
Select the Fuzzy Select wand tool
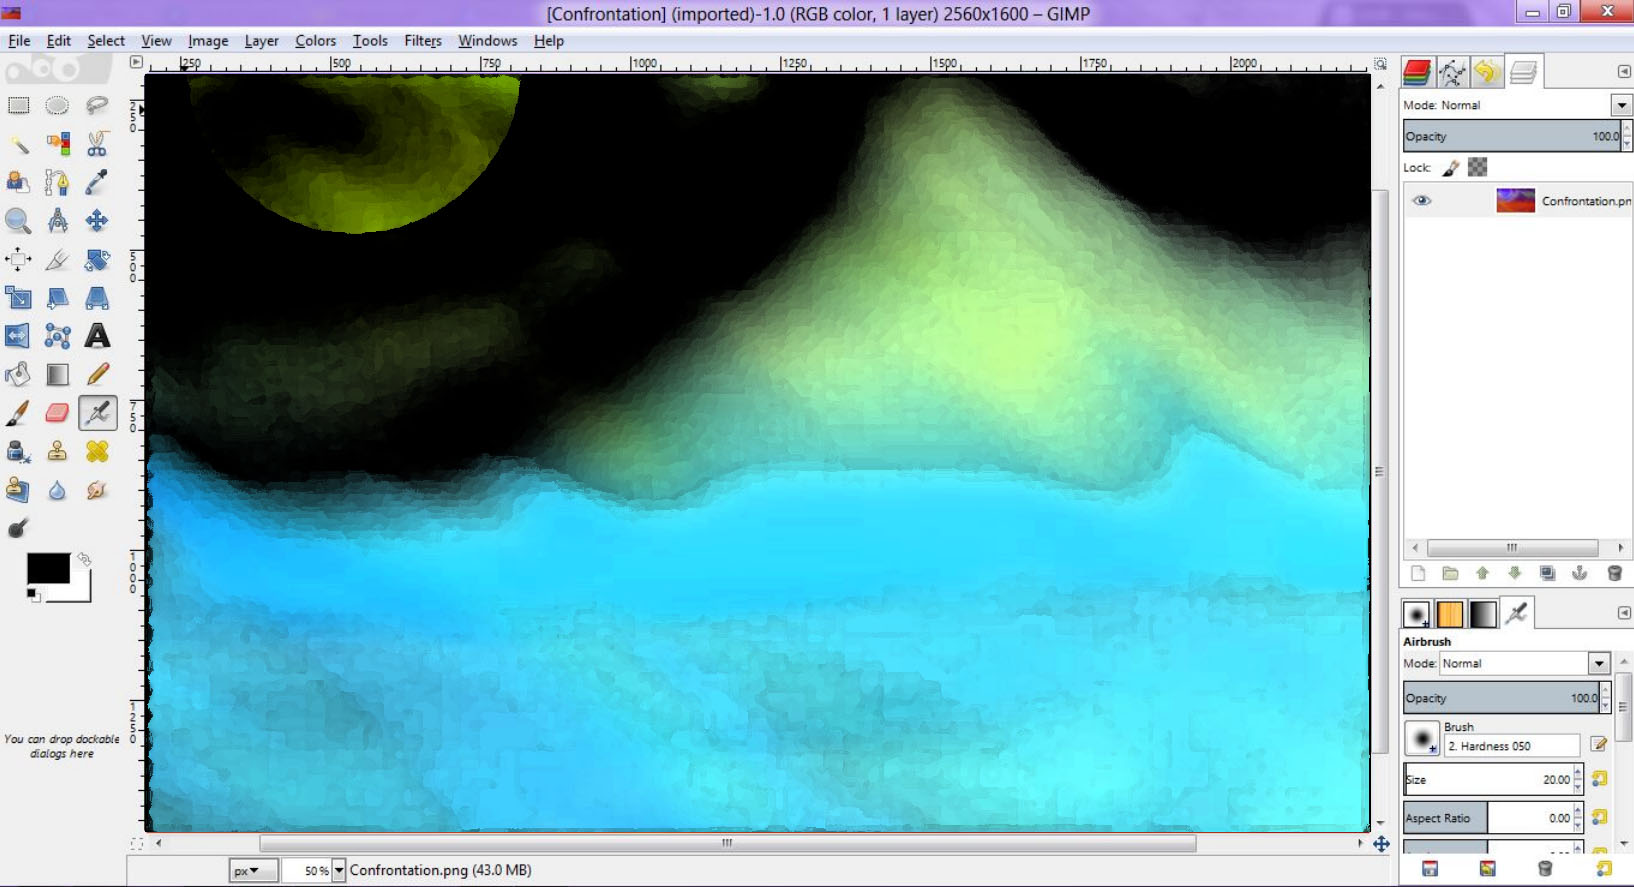pos(18,144)
